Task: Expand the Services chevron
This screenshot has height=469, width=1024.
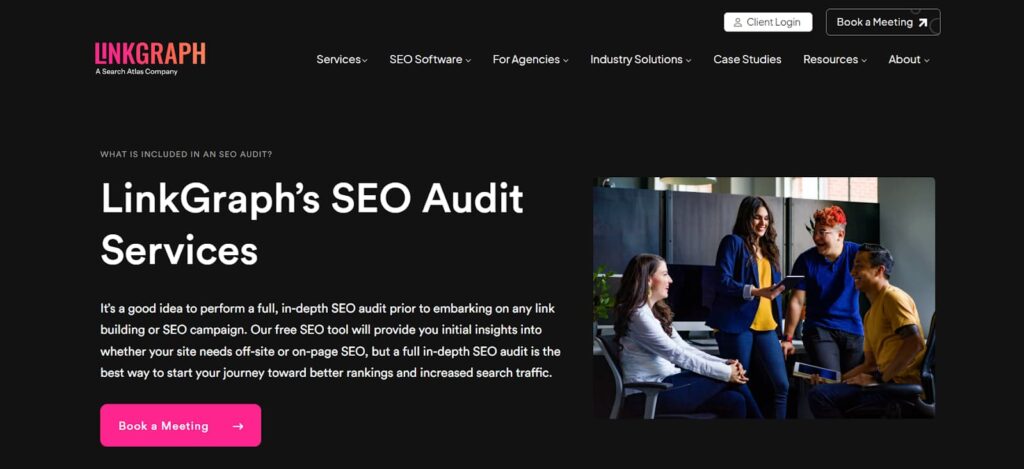Action: [x=365, y=60]
